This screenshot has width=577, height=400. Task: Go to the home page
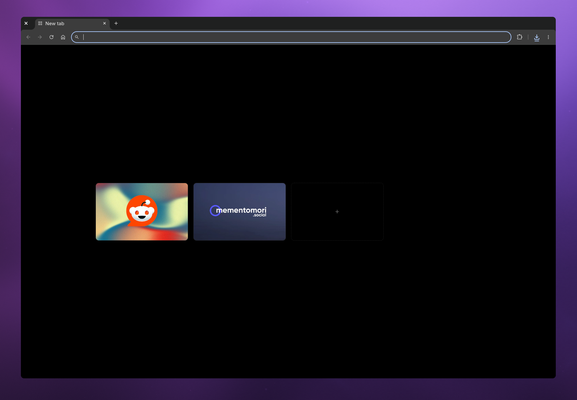(63, 37)
